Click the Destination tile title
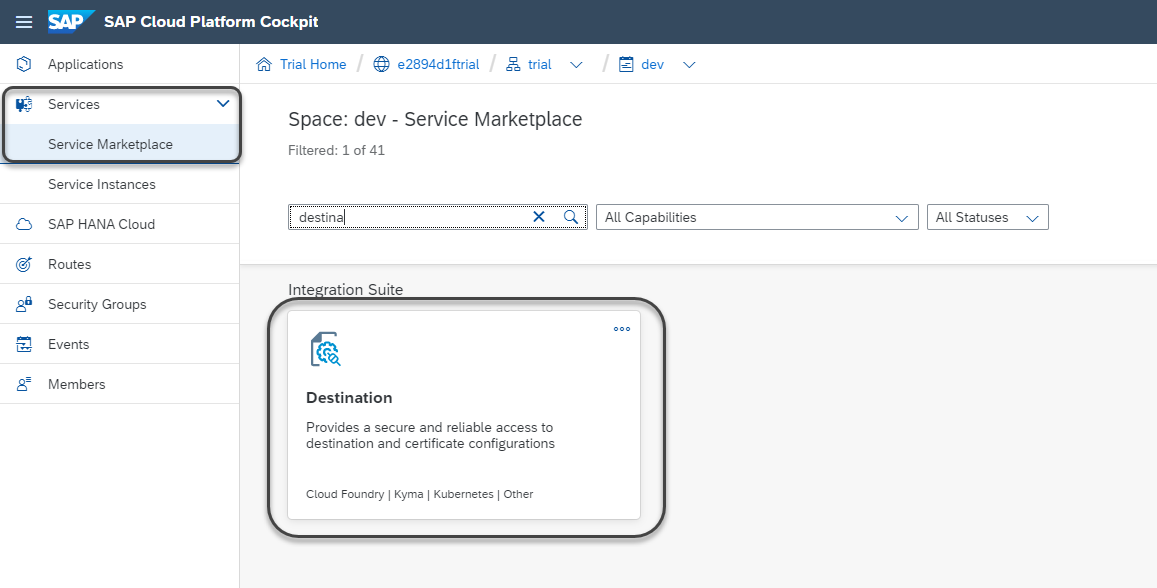This screenshot has height=588, width=1157. (x=349, y=398)
